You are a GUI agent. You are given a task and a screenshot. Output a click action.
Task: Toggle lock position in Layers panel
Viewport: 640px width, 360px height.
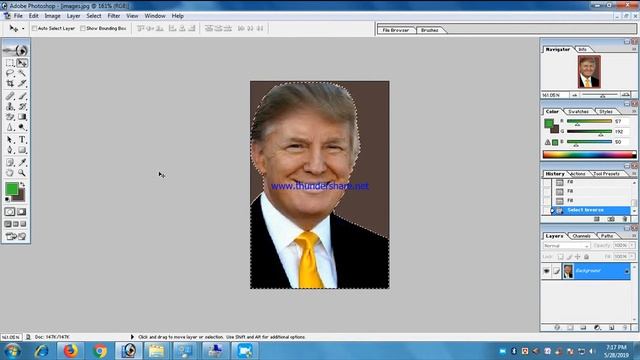click(x=578, y=257)
